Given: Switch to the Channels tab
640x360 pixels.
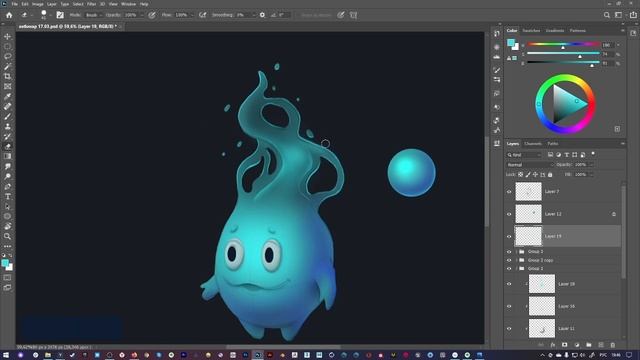Looking at the screenshot, I should pyautogui.click(x=533, y=144).
